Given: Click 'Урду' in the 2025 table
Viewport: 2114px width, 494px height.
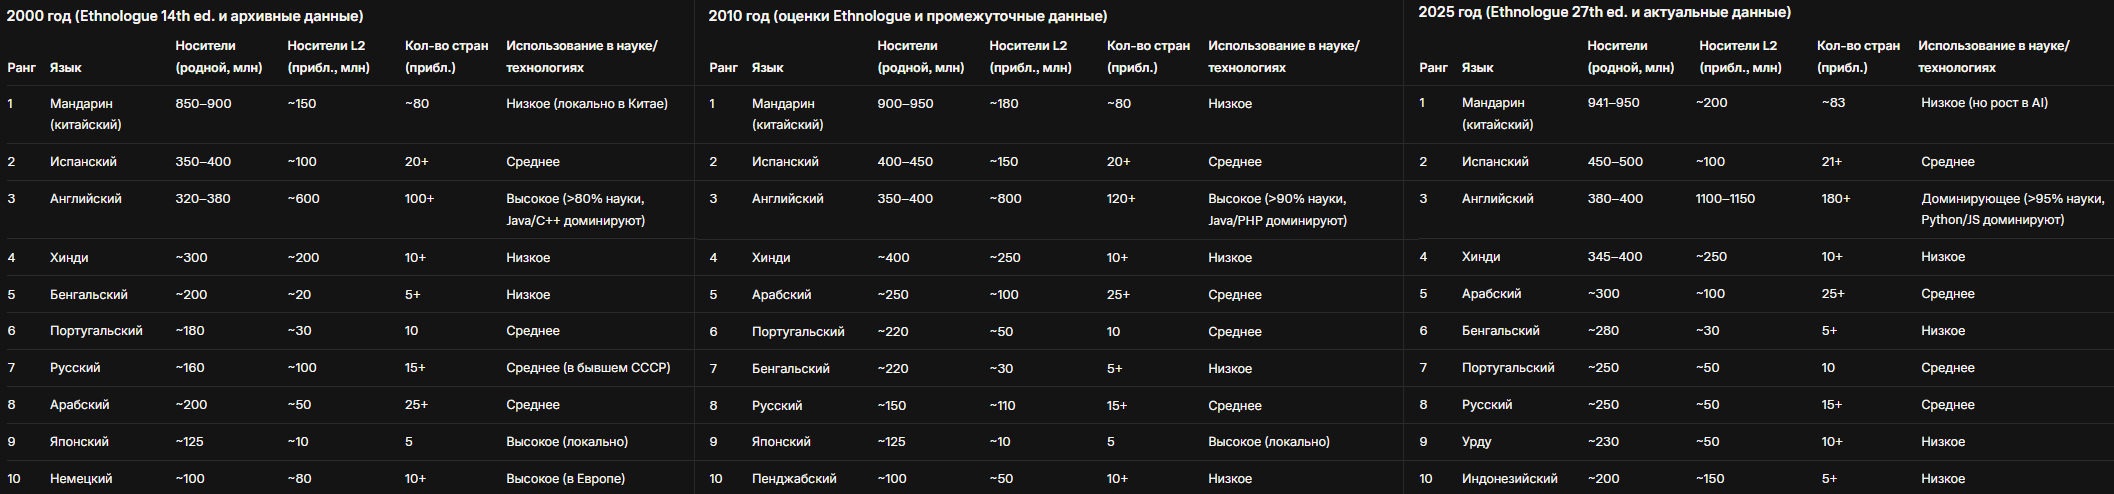Looking at the screenshot, I should (1476, 441).
